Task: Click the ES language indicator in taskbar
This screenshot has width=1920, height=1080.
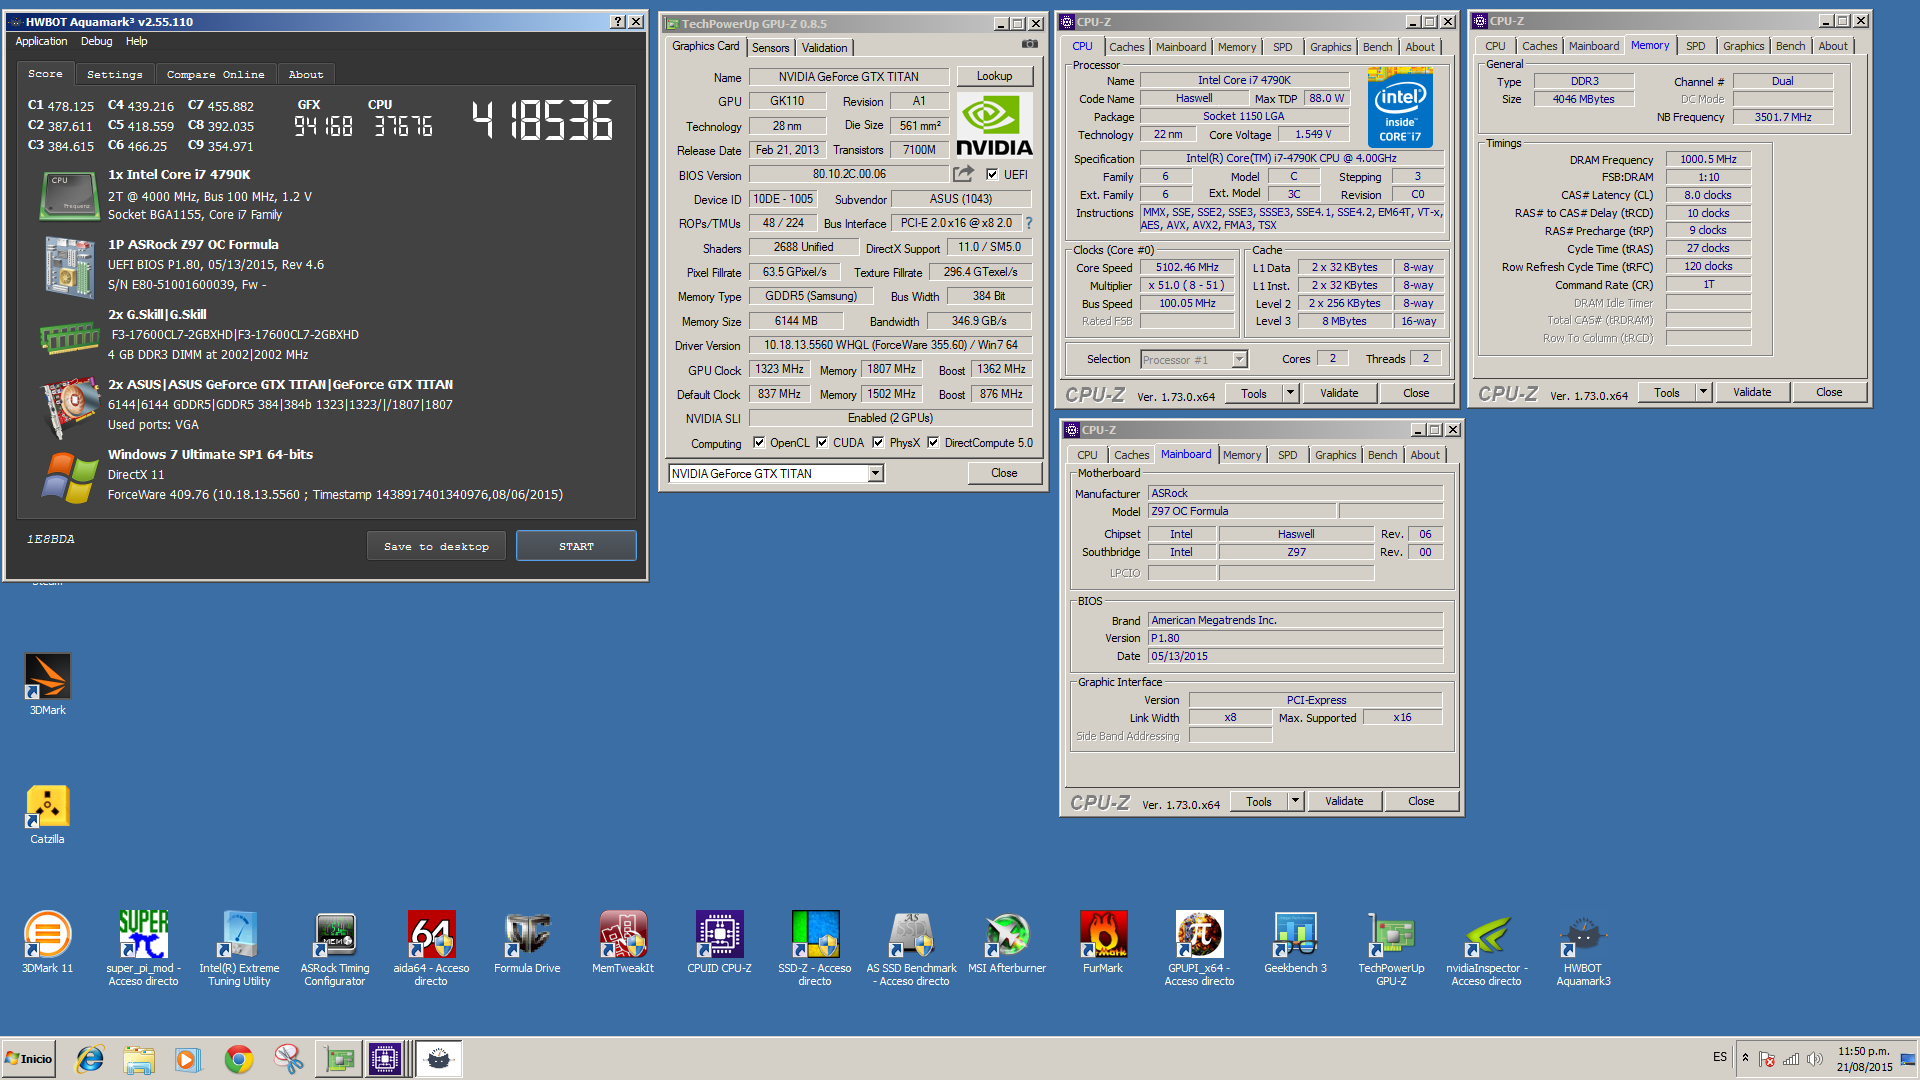Action: pos(1719,1057)
